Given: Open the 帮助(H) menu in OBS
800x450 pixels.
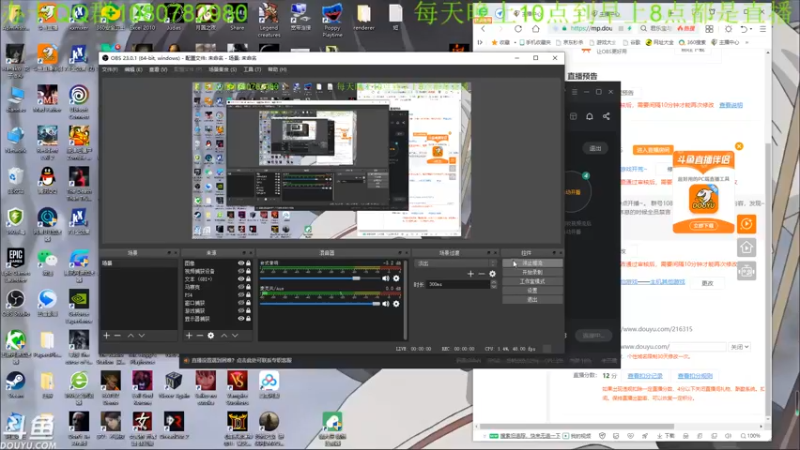Looking at the screenshot, I should point(277,69).
